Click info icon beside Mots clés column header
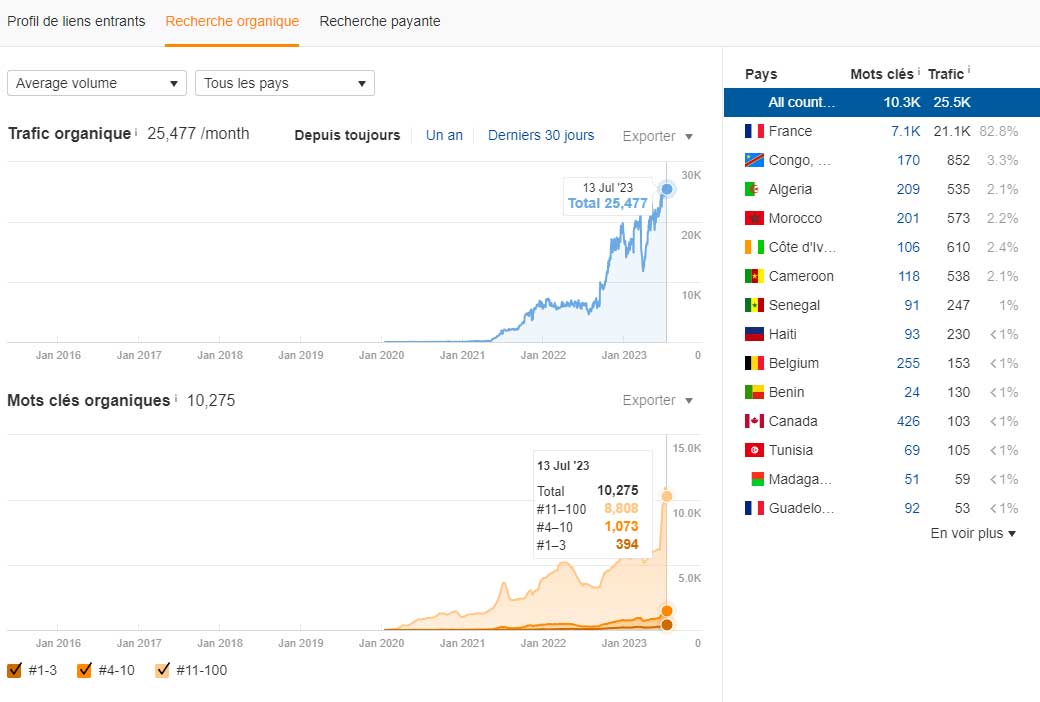 (x=919, y=71)
